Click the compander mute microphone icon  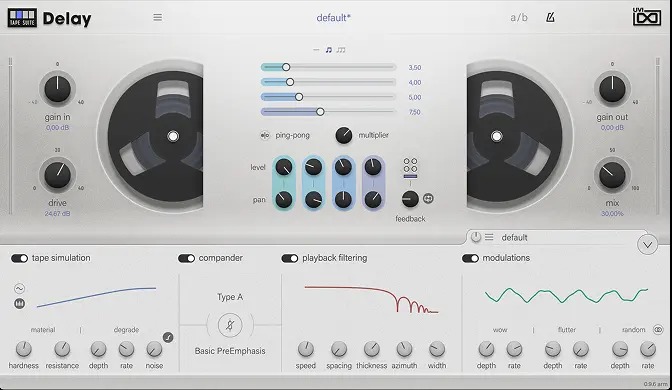[230, 325]
